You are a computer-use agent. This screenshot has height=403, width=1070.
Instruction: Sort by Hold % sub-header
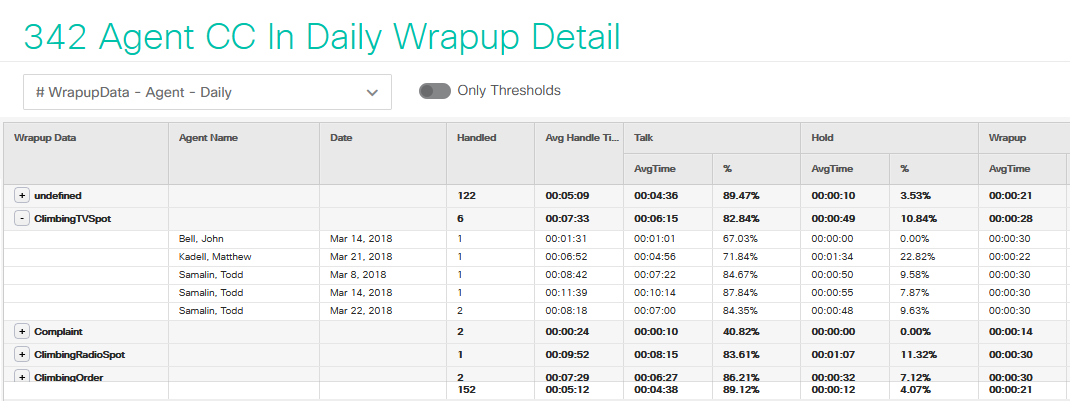pos(934,168)
